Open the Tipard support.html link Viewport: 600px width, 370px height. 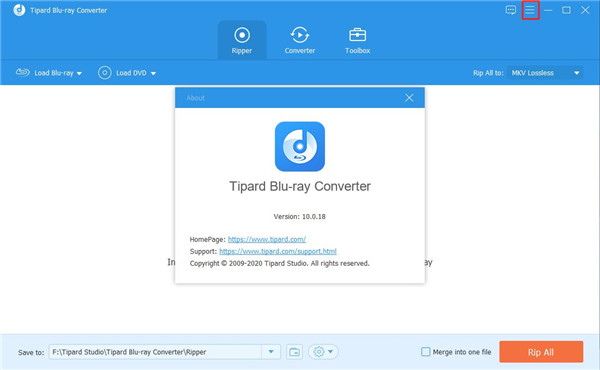point(278,251)
